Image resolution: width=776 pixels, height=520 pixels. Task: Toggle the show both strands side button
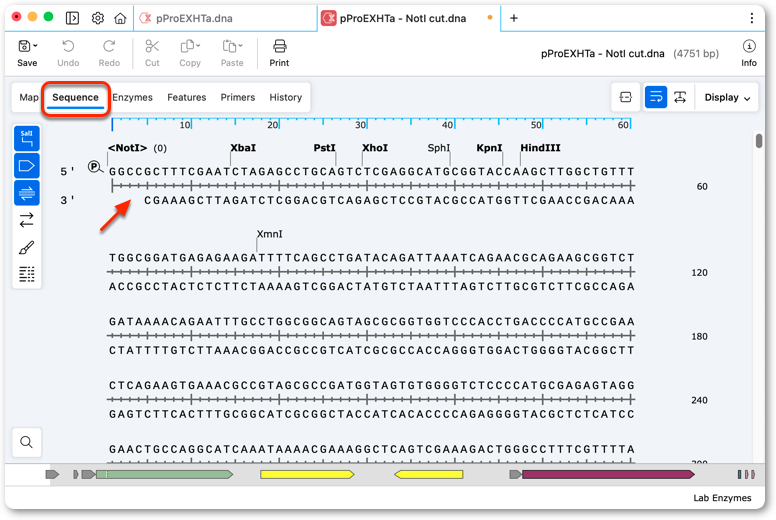[x=27, y=193]
